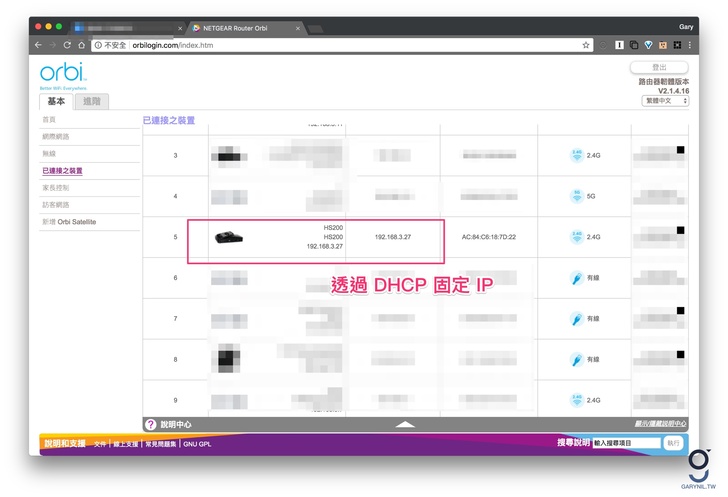Screen dimensions: 728x497
Task: Click the 2.4G wifi icon in row 3
Action: pos(577,155)
